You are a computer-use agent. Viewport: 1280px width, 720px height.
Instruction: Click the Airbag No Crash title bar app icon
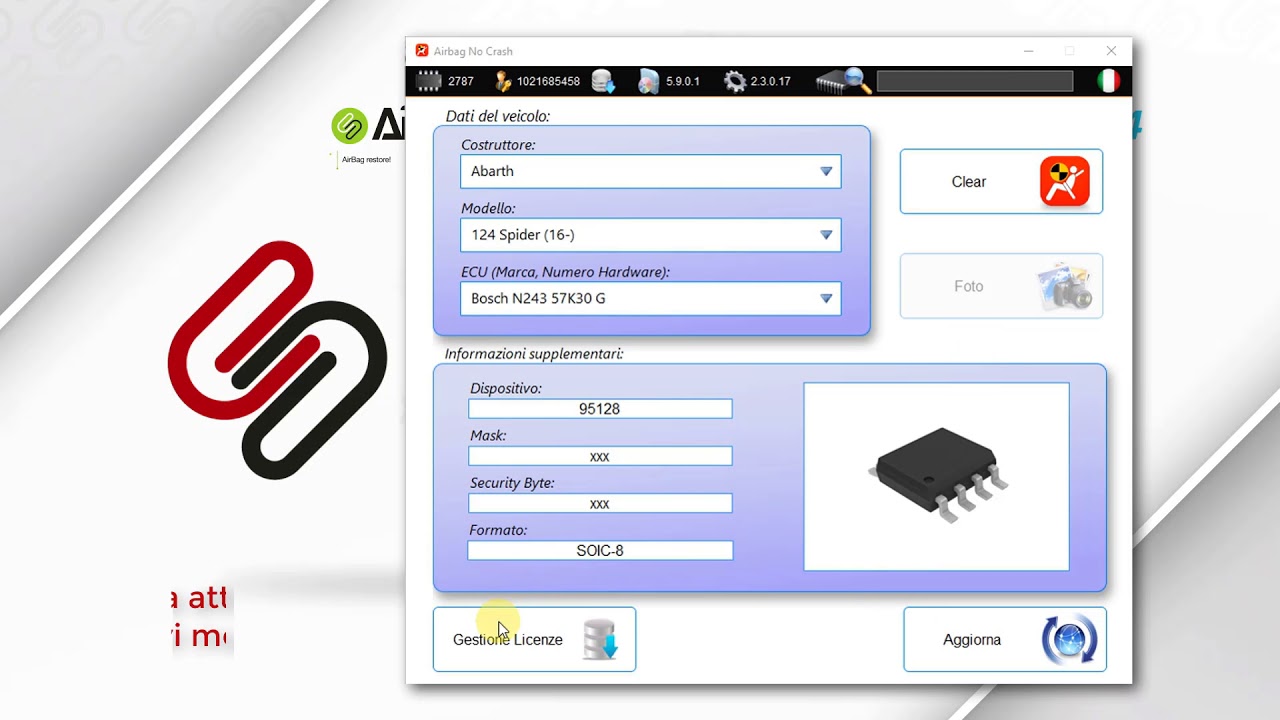point(422,51)
